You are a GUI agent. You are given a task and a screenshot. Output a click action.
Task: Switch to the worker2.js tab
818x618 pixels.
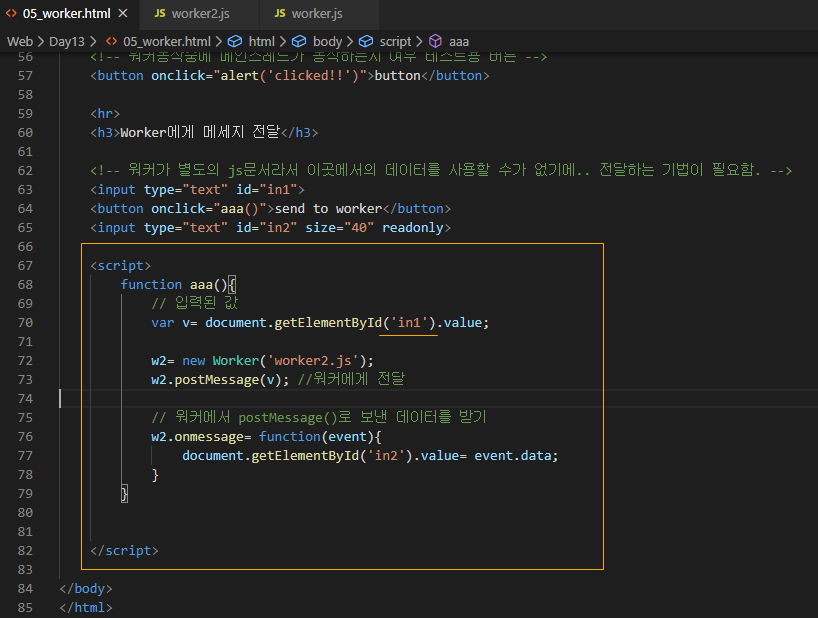pyautogui.click(x=200, y=14)
